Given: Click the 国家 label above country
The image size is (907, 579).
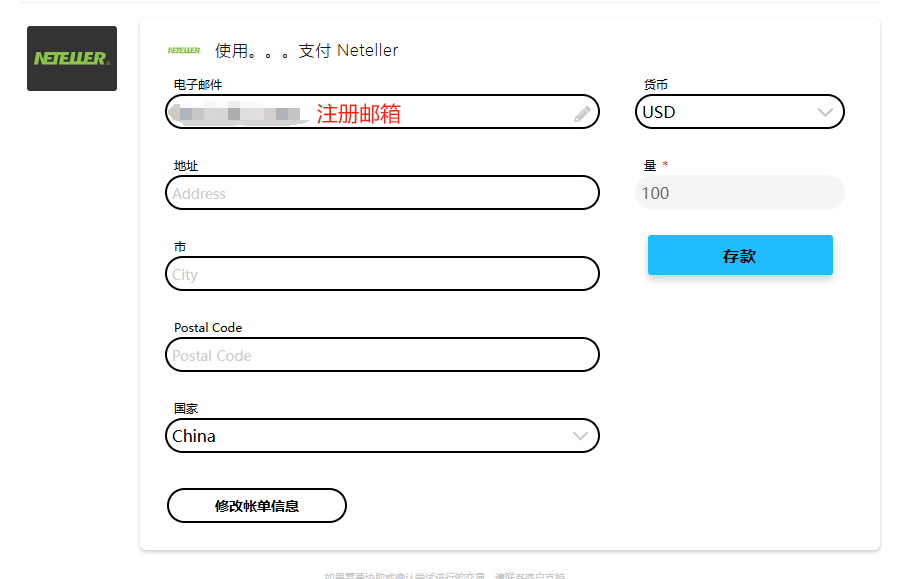Looking at the screenshot, I should (186, 408).
